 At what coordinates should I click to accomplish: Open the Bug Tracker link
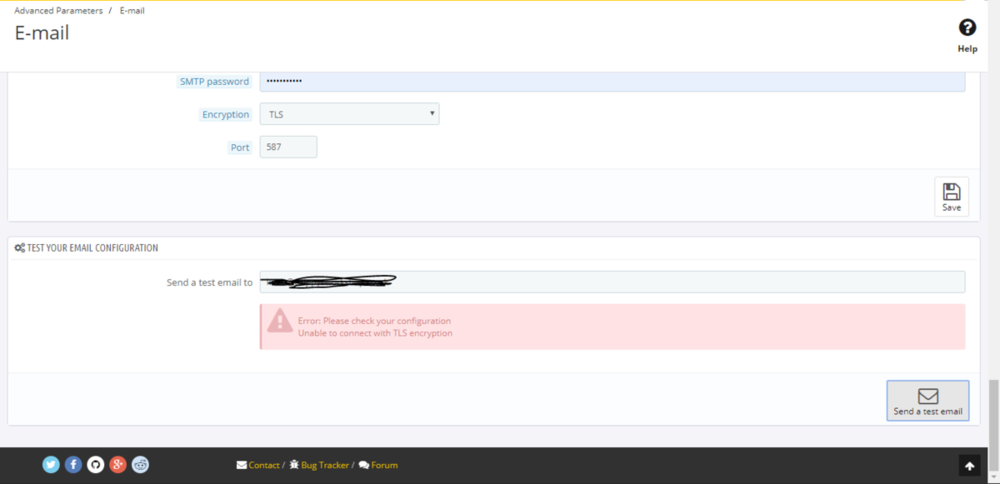coord(324,465)
